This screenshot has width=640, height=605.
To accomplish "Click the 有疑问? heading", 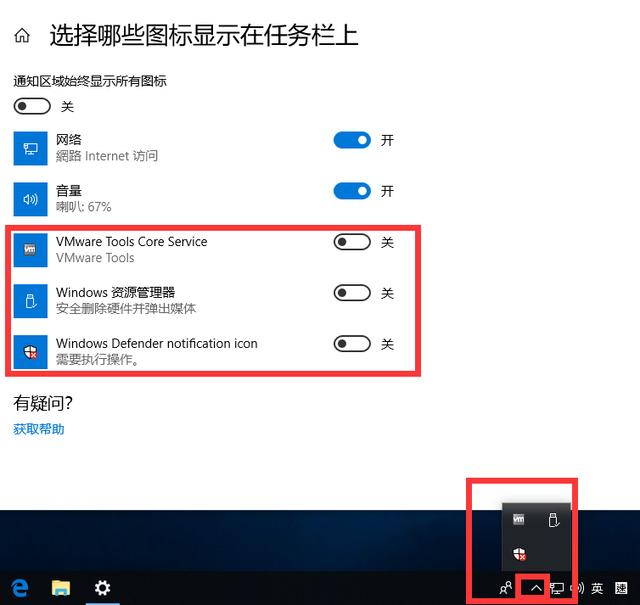I will click(43, 403).
